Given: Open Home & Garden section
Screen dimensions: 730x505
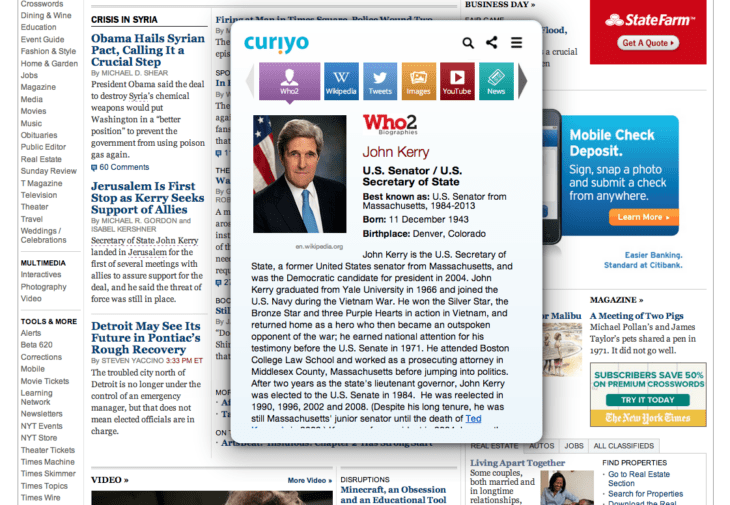Looking at the screenshot, I should click(49, 63).
